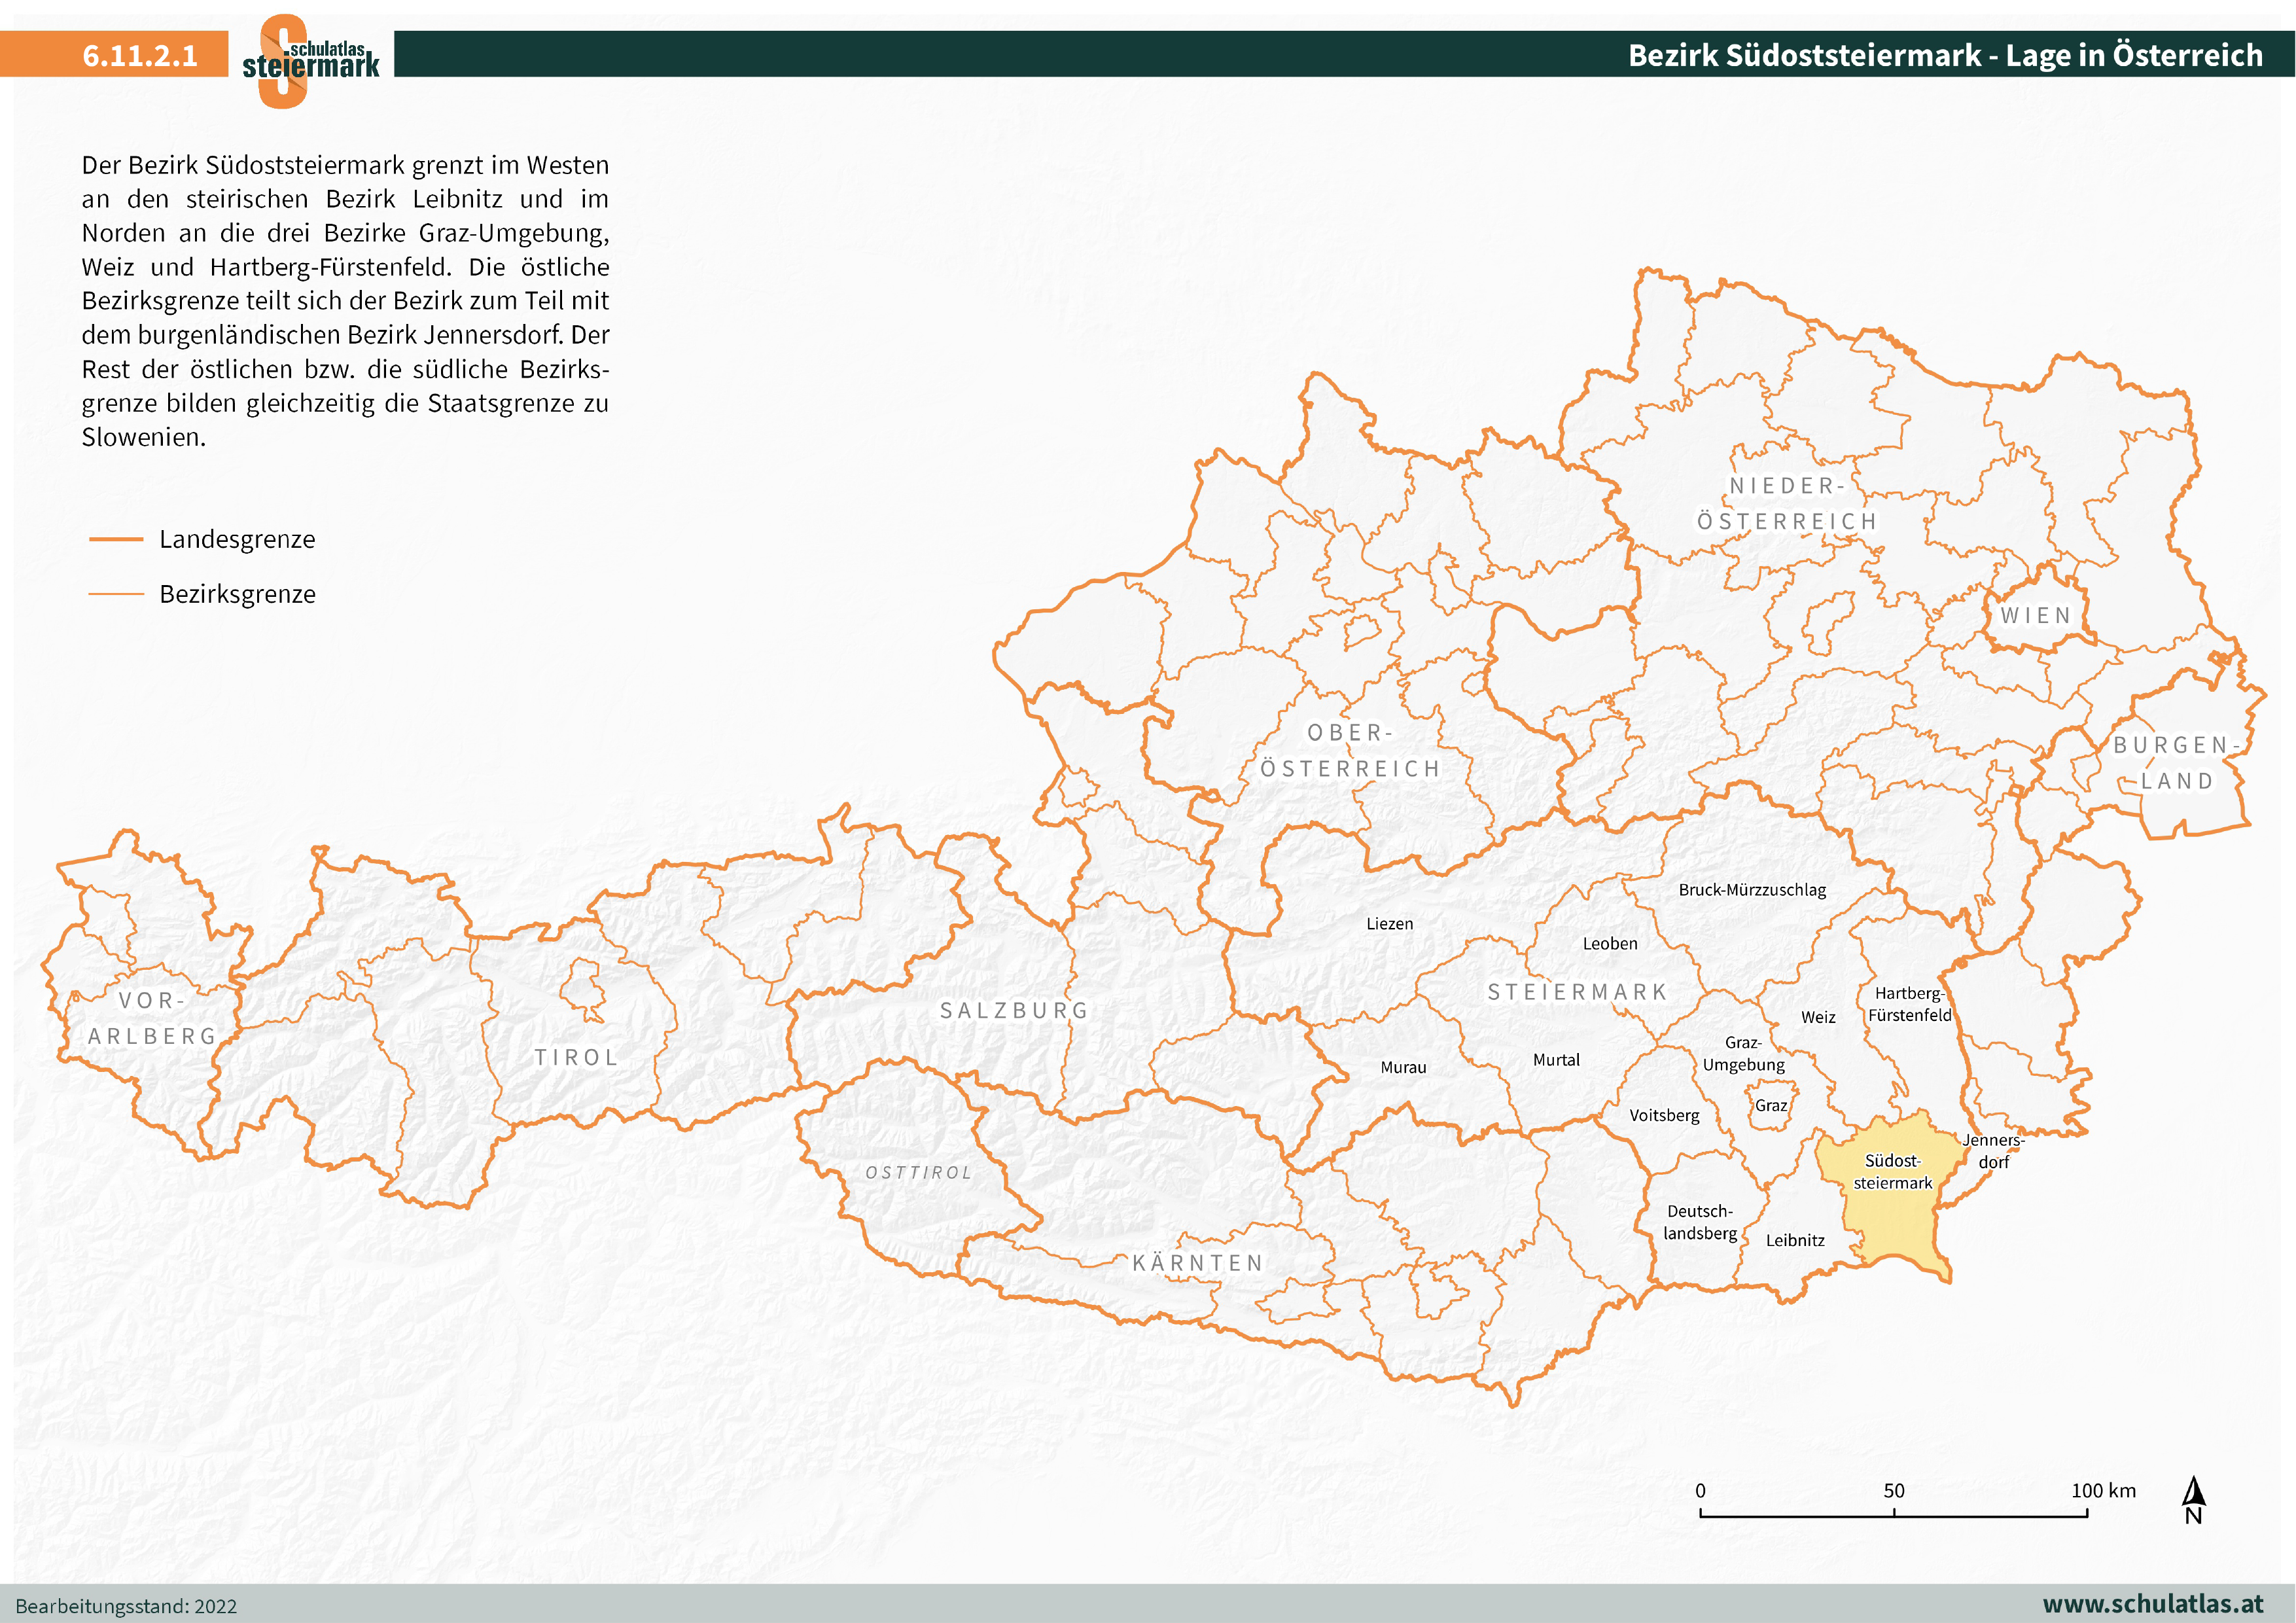
Task: Click the 6.11.2.1 section tab
Action: (x=140, y=56)
